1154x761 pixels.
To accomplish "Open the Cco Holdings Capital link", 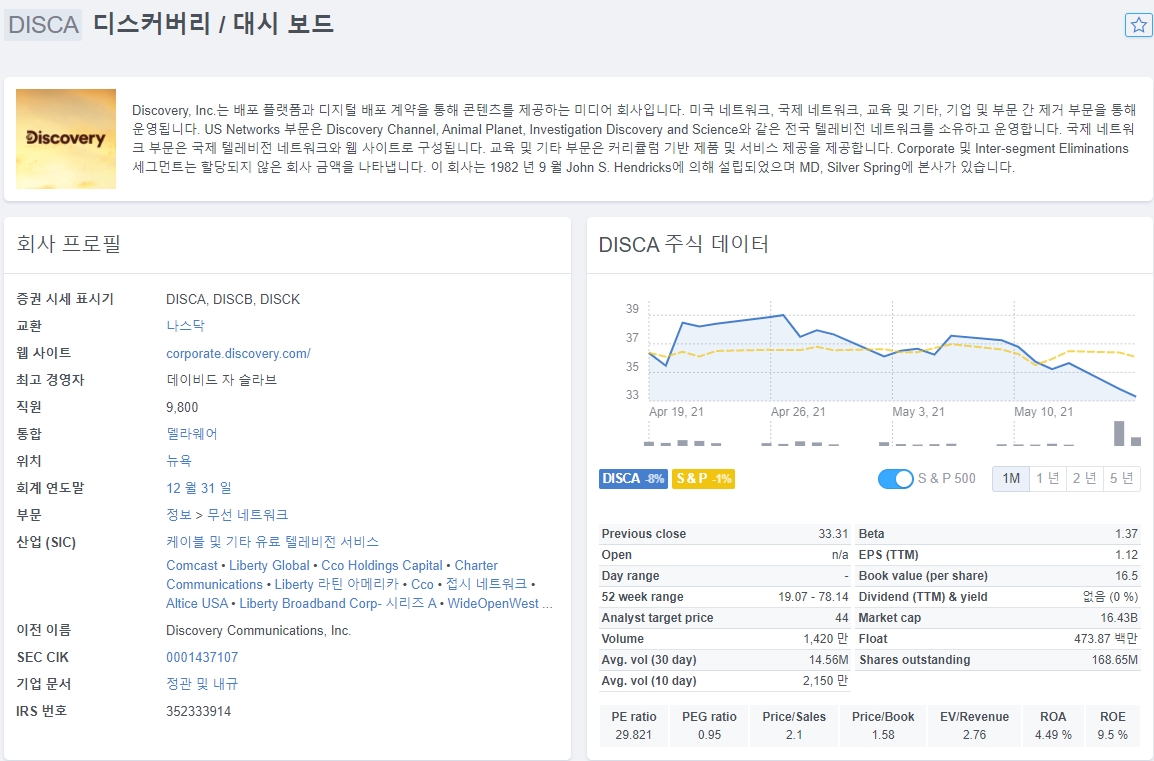I will 382,565.
